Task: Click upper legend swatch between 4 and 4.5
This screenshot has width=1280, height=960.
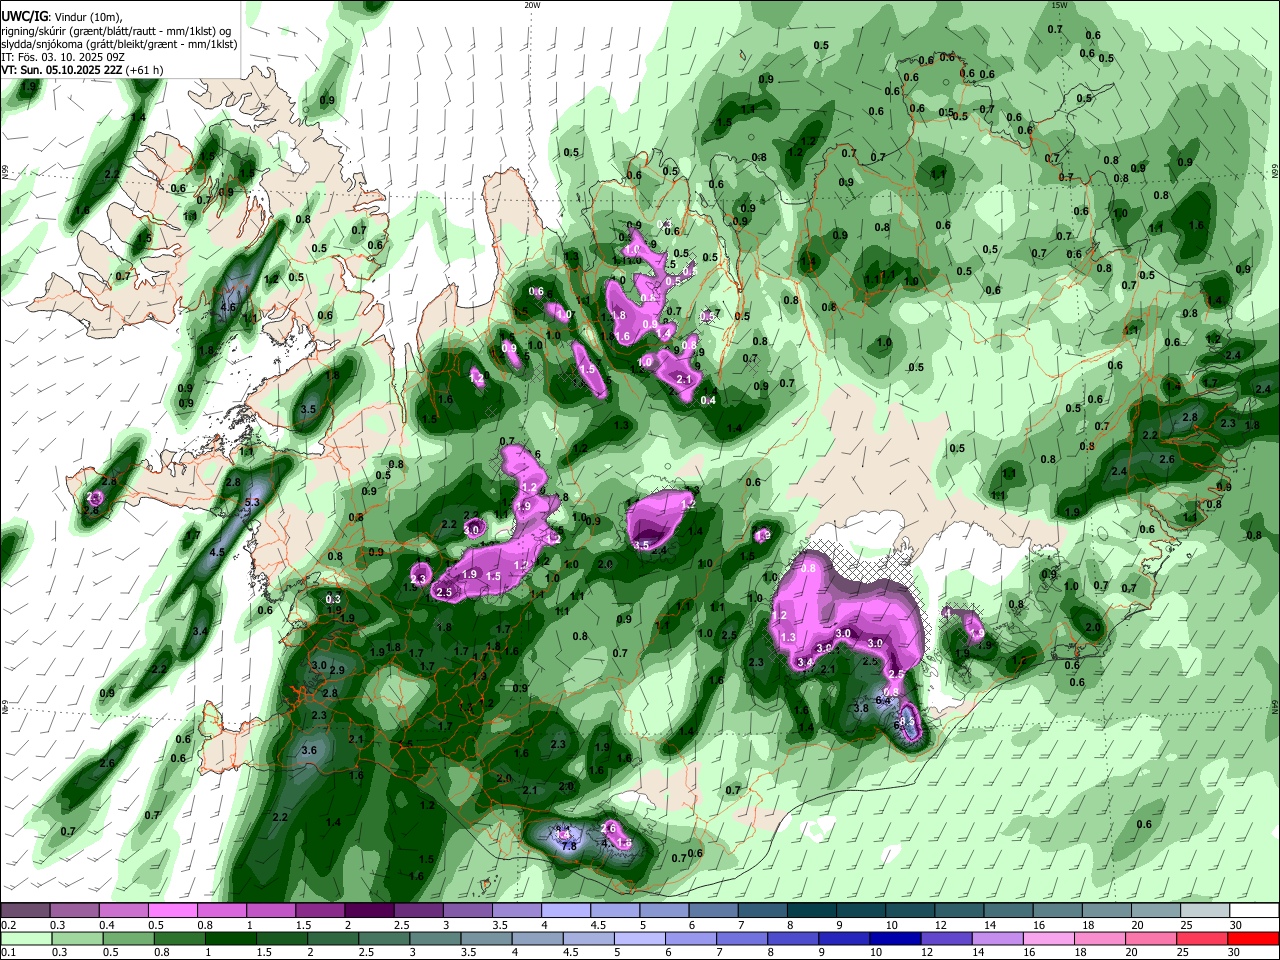Action: pos(566,910)
